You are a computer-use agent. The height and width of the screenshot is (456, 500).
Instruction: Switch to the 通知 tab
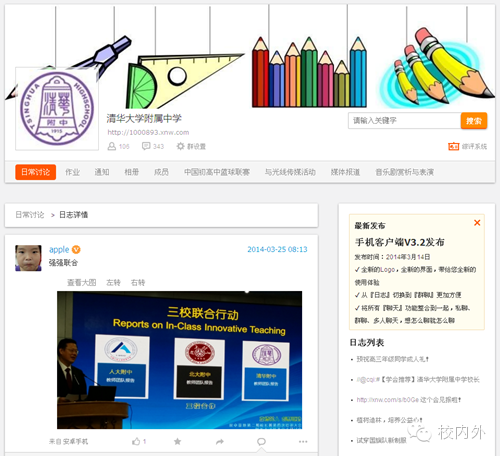[x=102, y=172]
